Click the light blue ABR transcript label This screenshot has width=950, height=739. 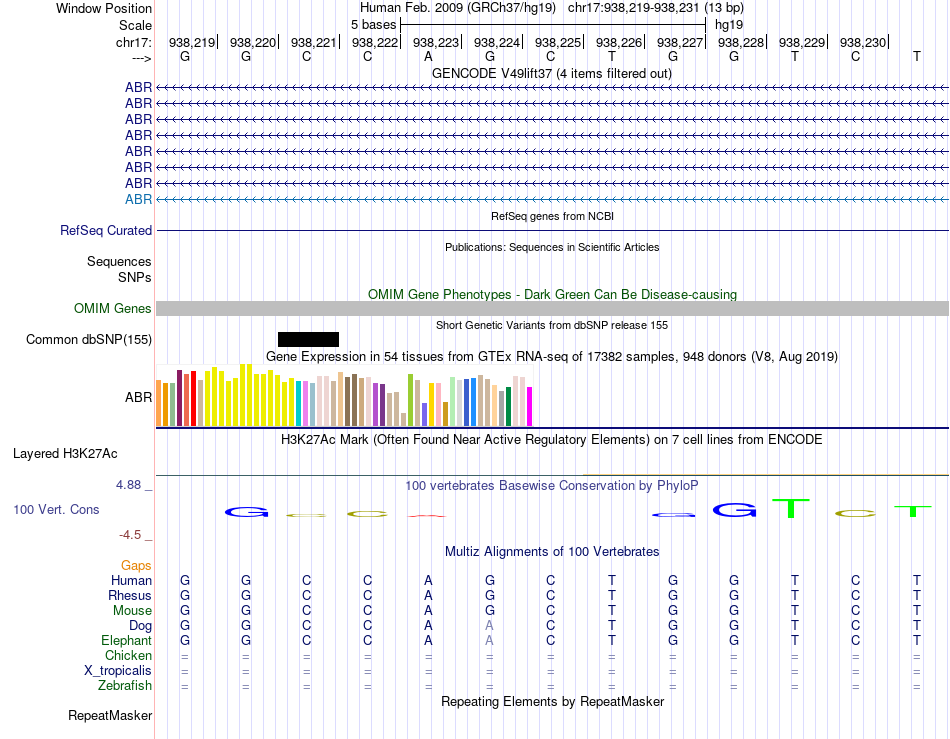point(138,199)
